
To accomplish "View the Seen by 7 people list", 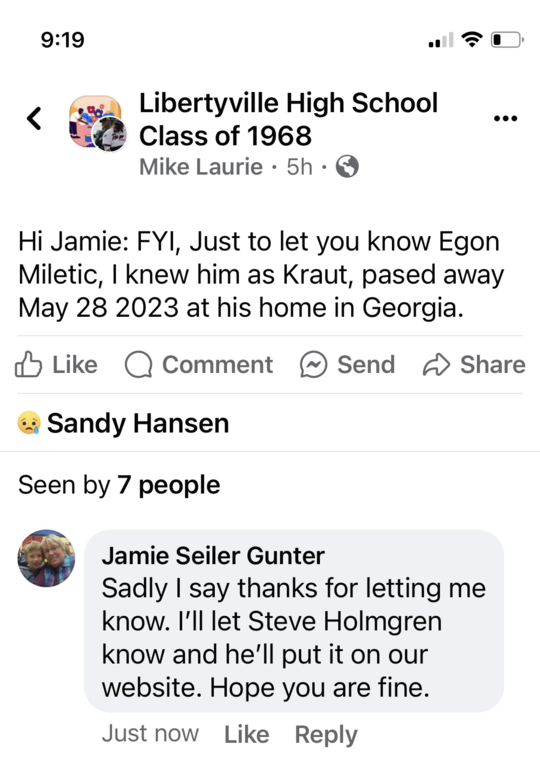I will (x=119, y=485).
